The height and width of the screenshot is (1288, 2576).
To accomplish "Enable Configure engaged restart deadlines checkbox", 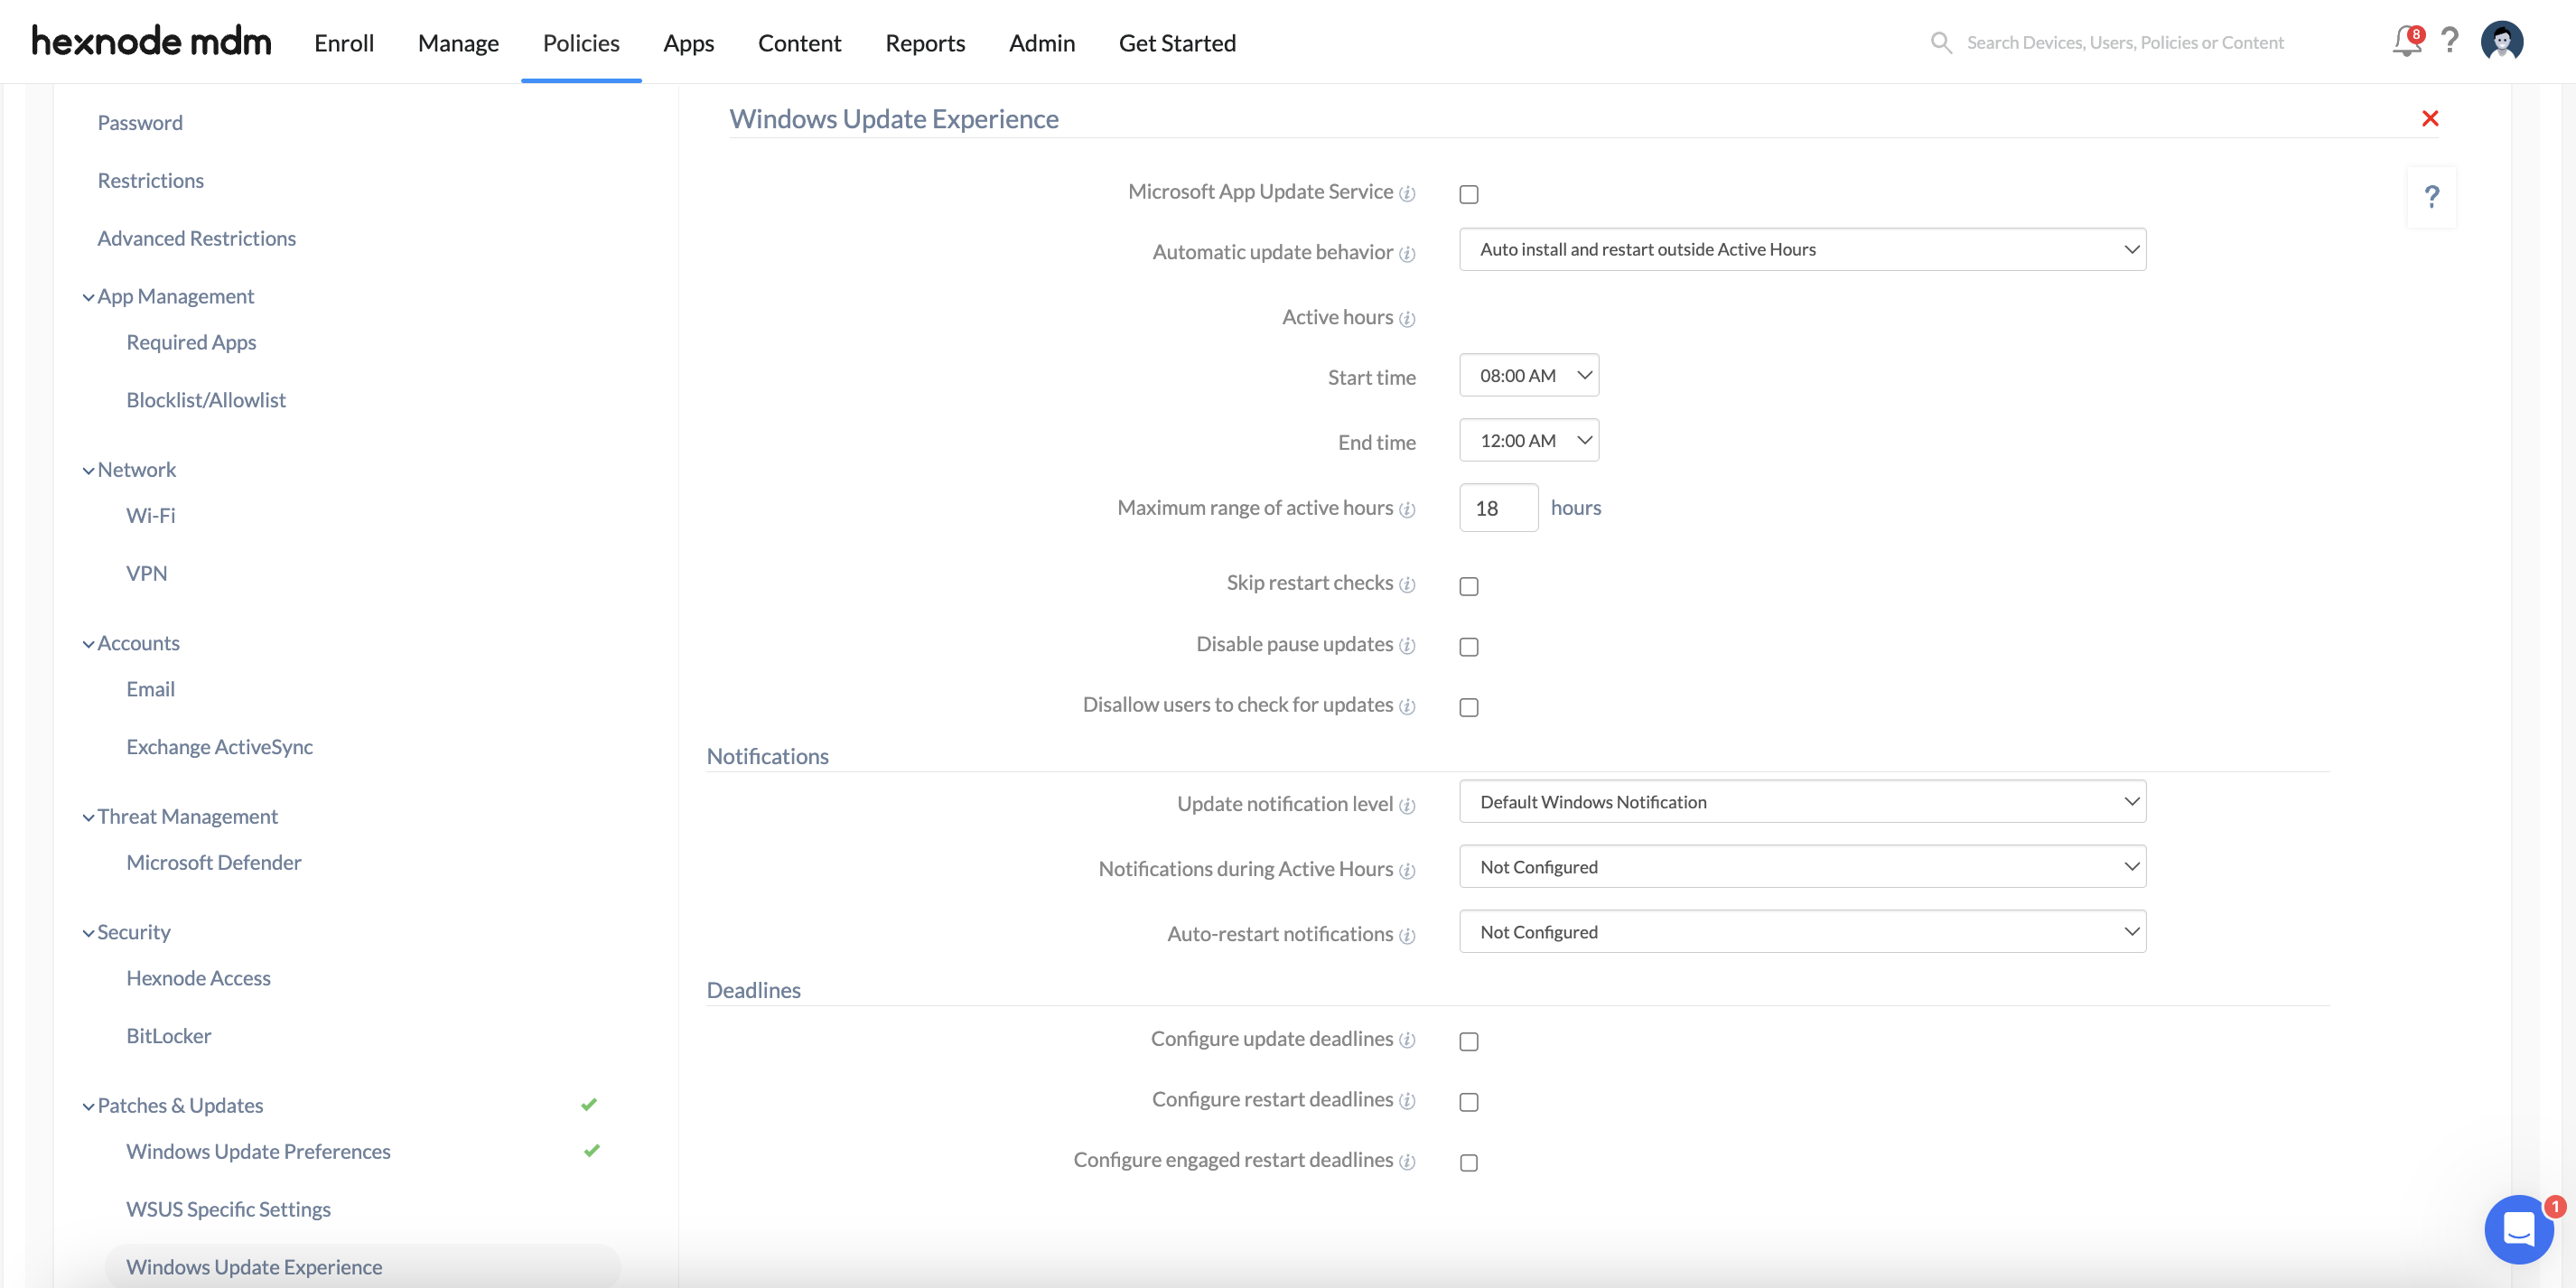I will tap(1468, 1162).
